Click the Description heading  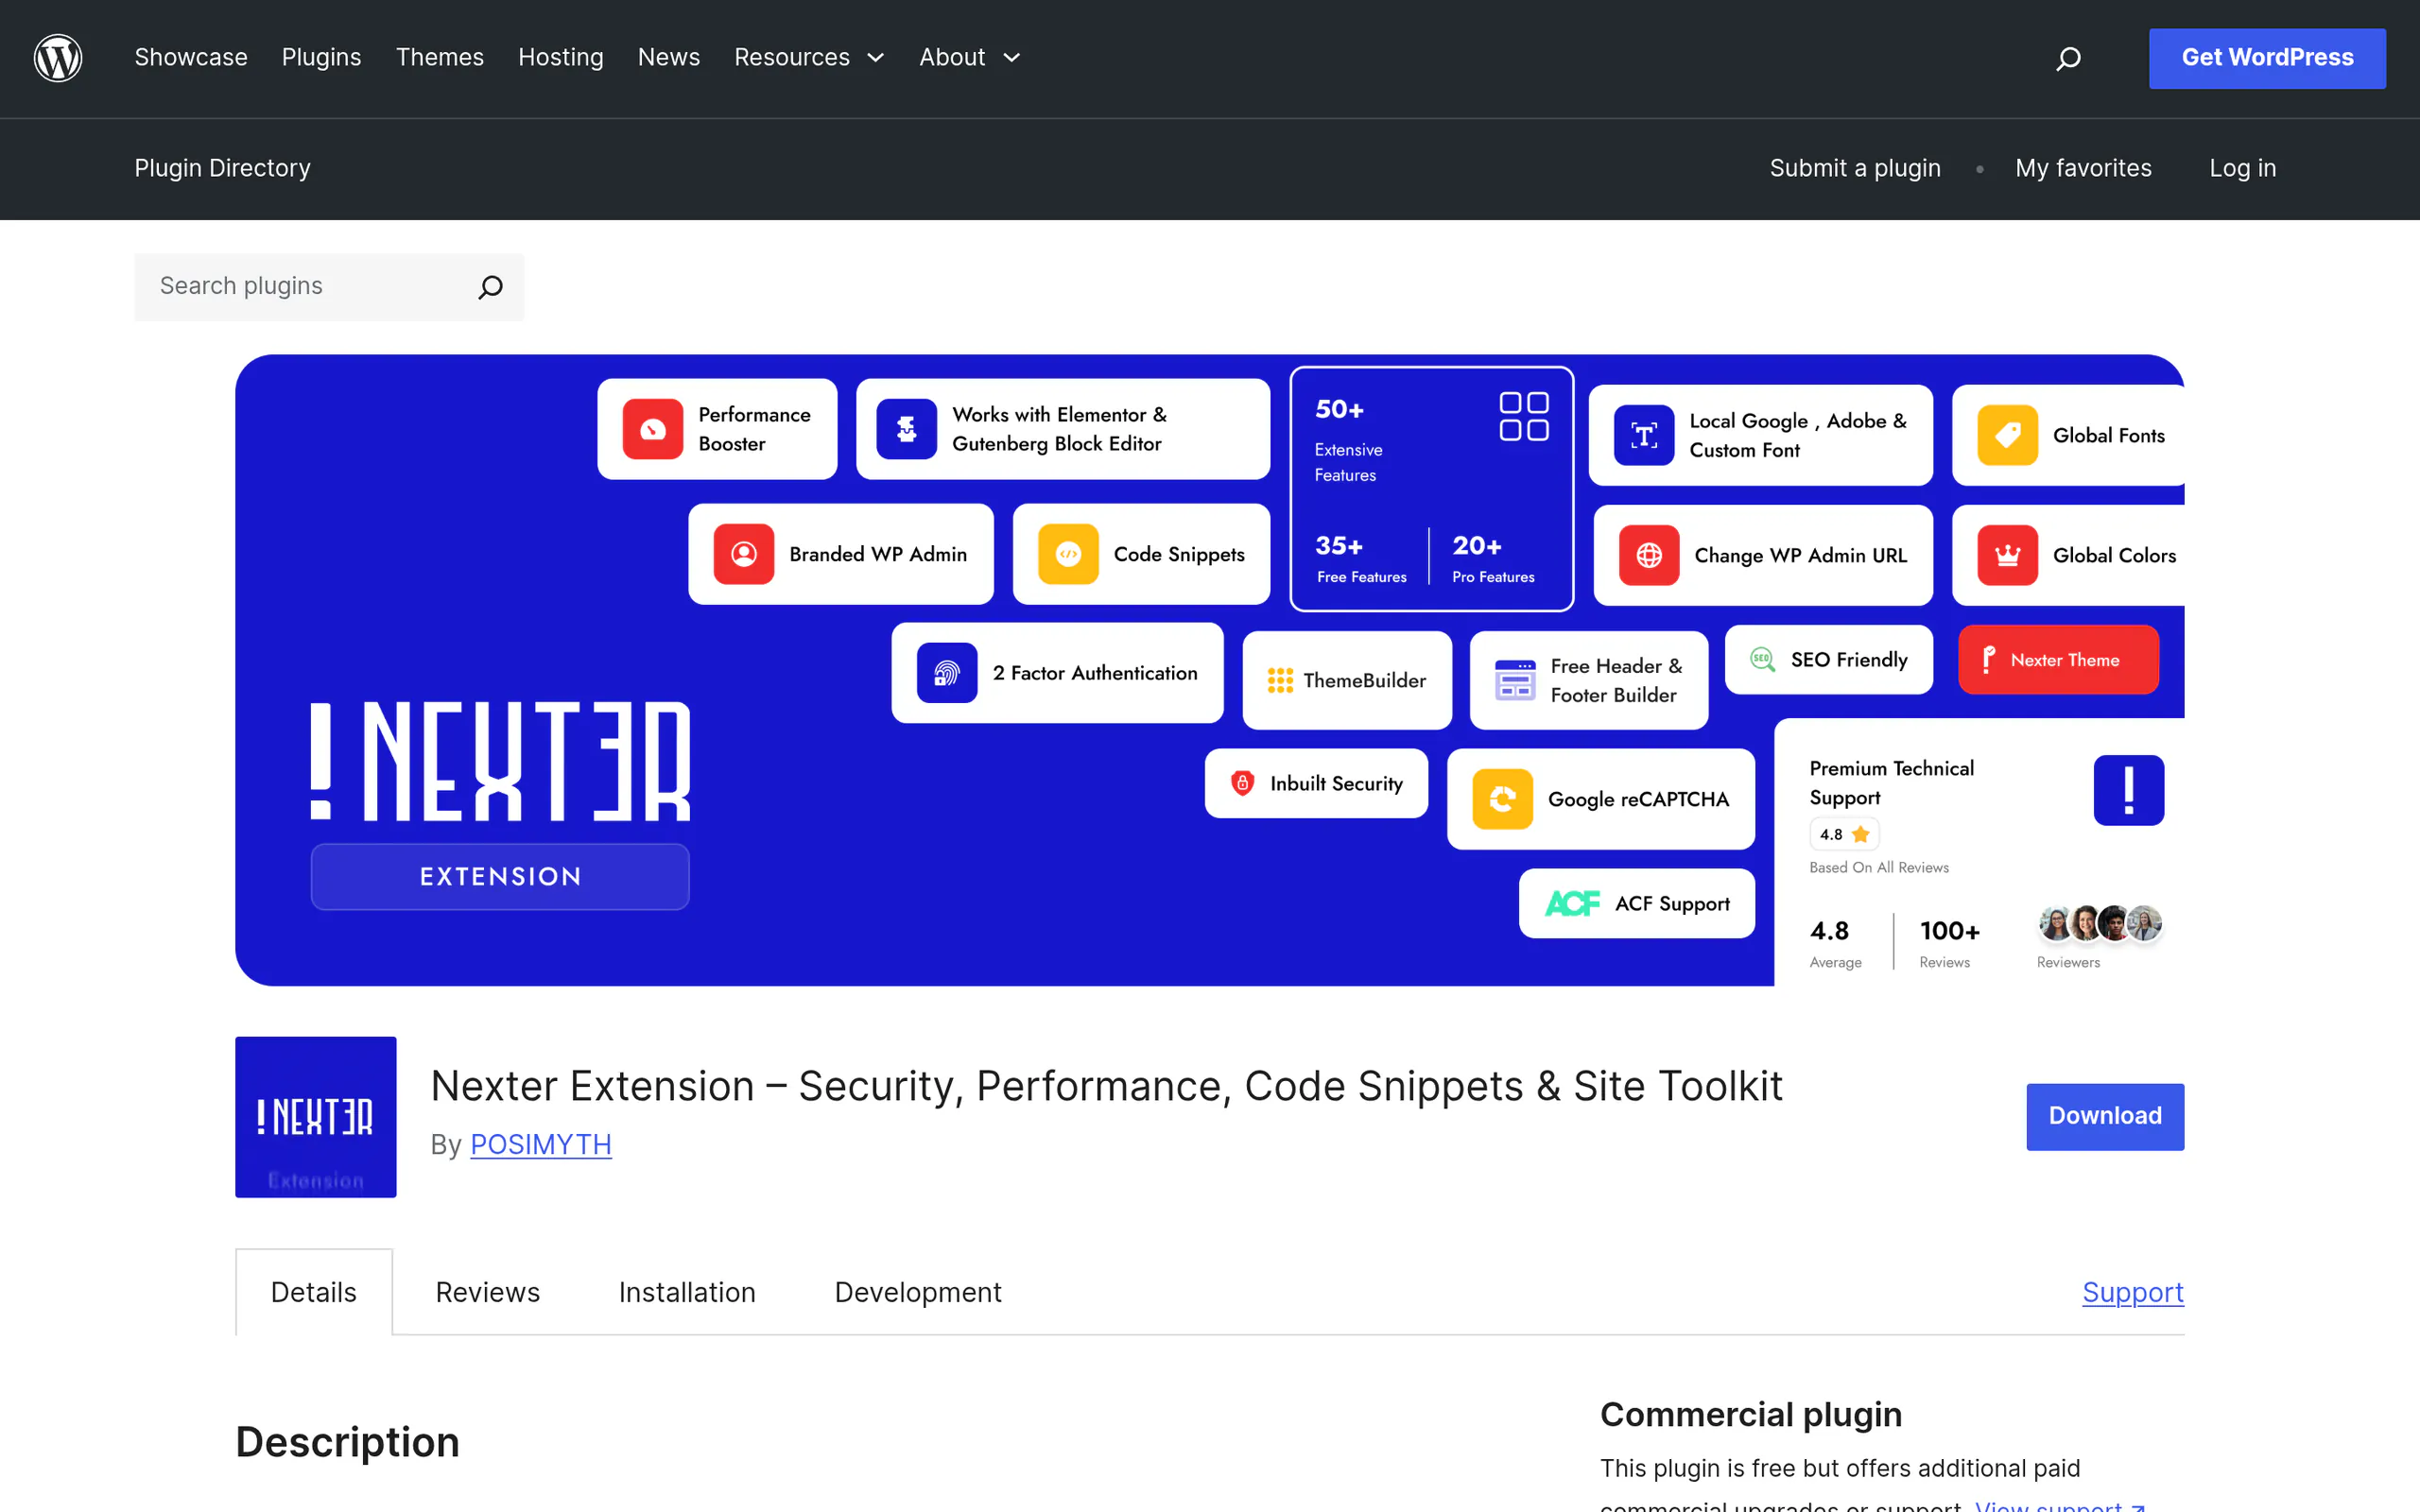347,1442
